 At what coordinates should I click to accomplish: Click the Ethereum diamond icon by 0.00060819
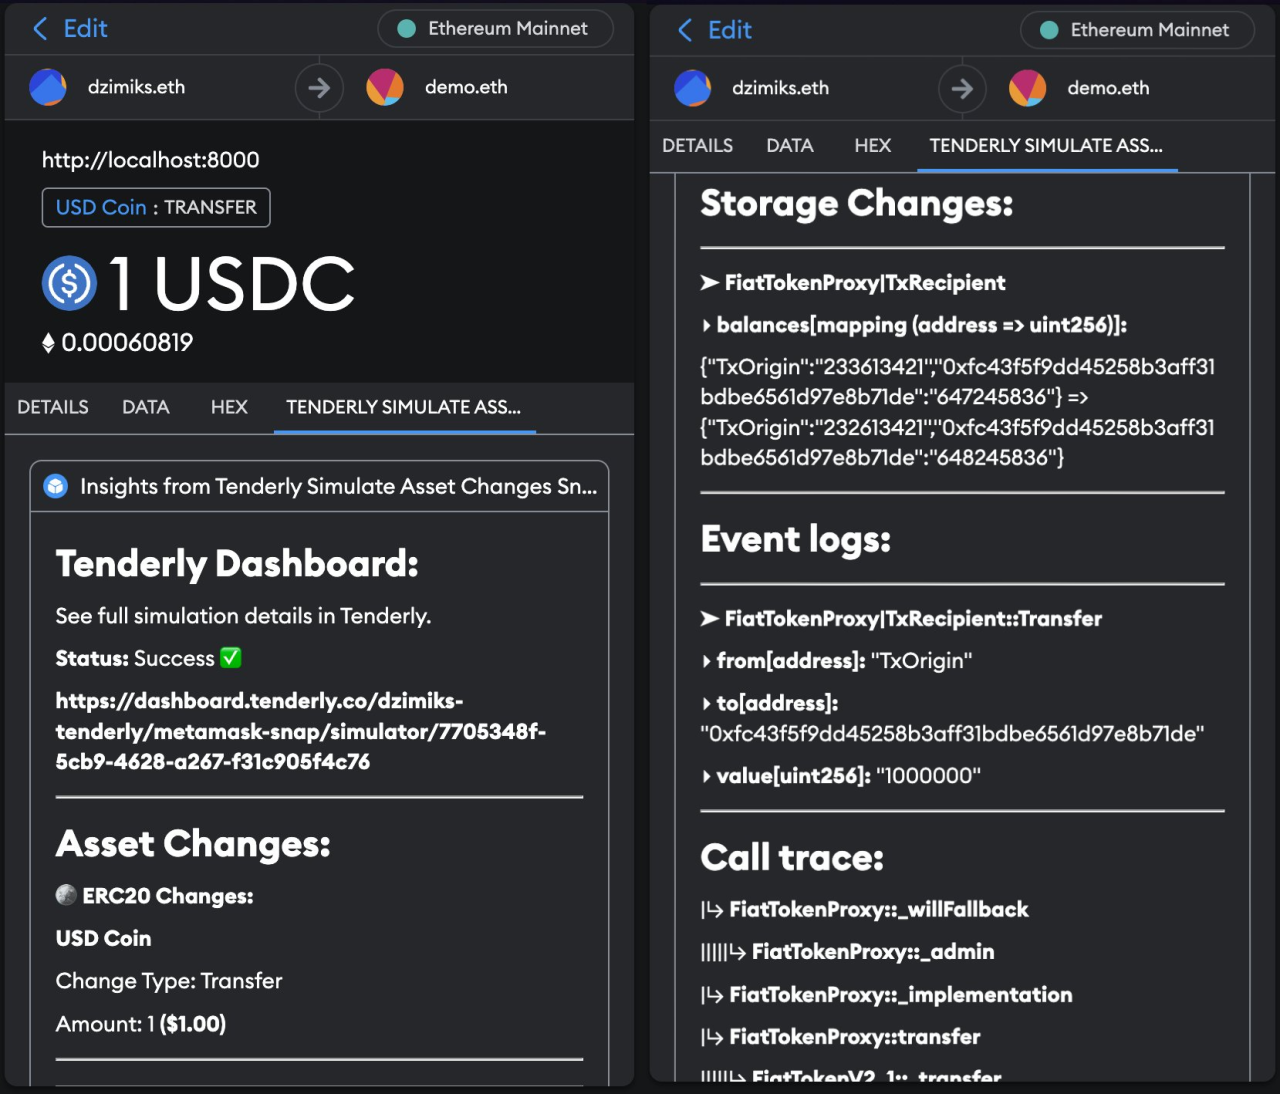[48, 343]
